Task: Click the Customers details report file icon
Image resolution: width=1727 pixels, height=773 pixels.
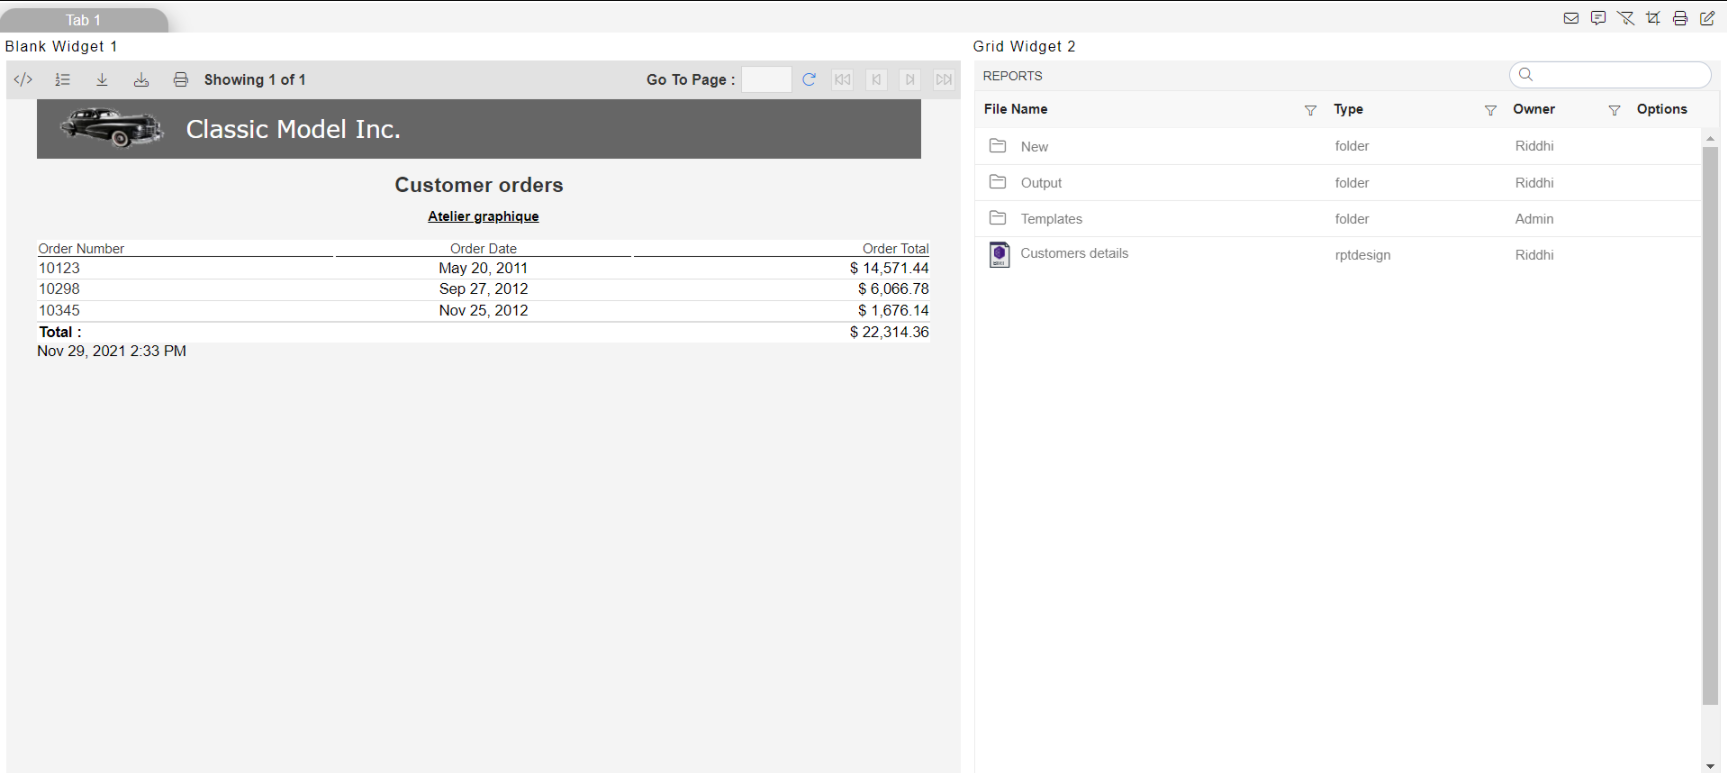Action: [x=999, y=255]
